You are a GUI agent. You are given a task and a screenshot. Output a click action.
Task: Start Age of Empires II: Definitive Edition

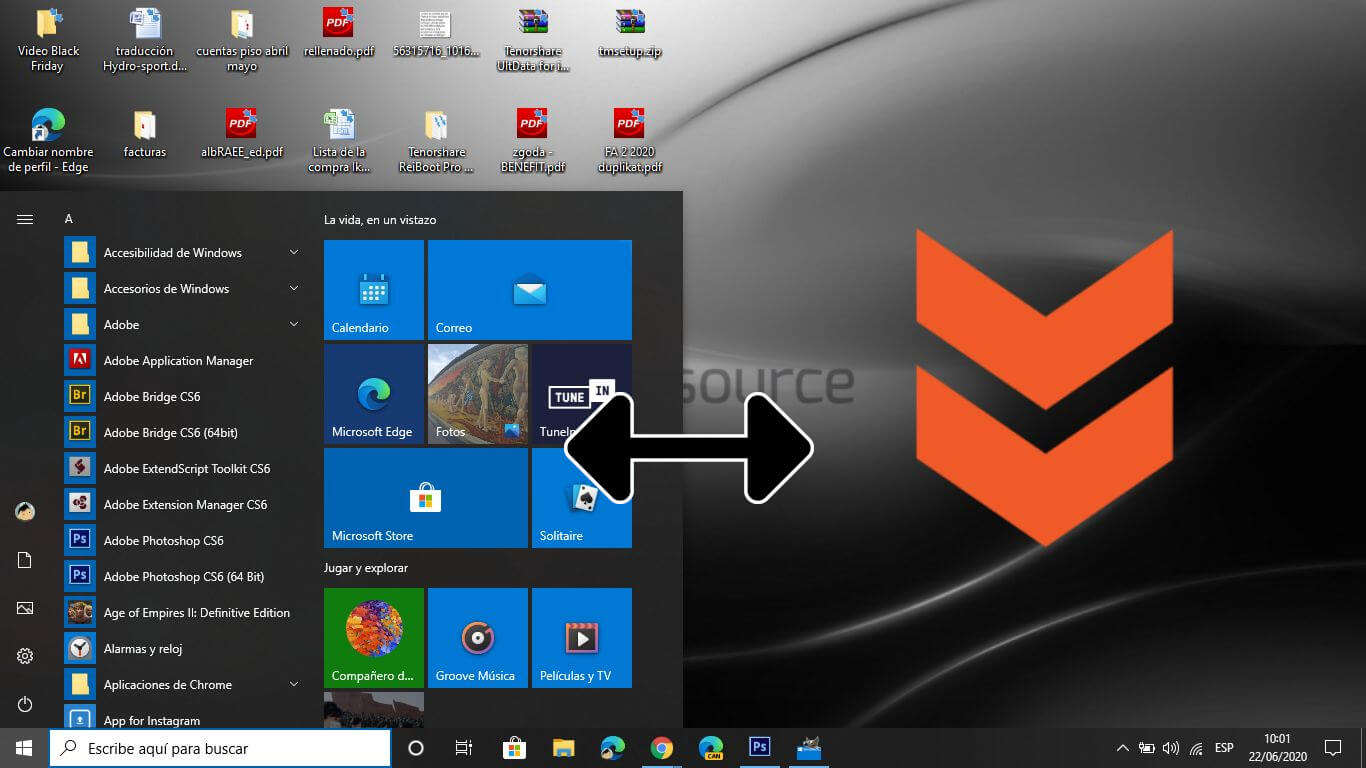coord(185,613)
